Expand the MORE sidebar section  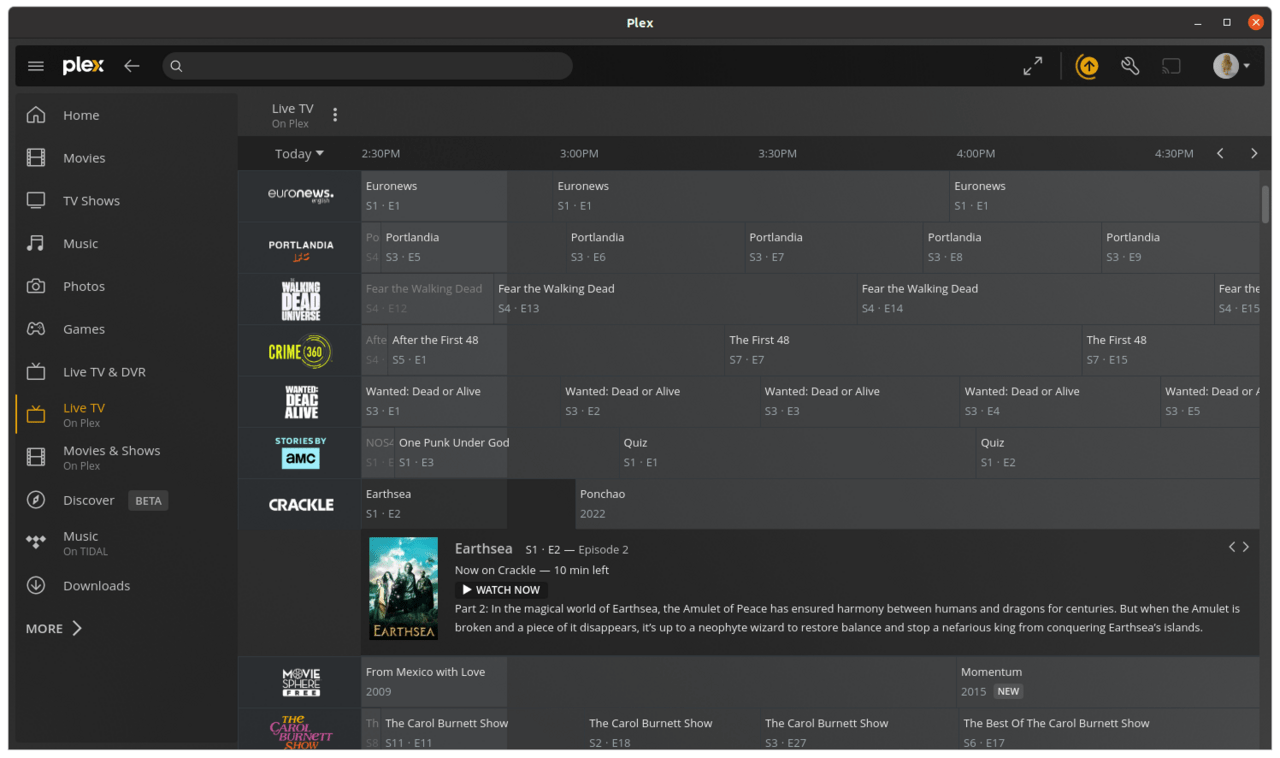[x=54, y=629]
